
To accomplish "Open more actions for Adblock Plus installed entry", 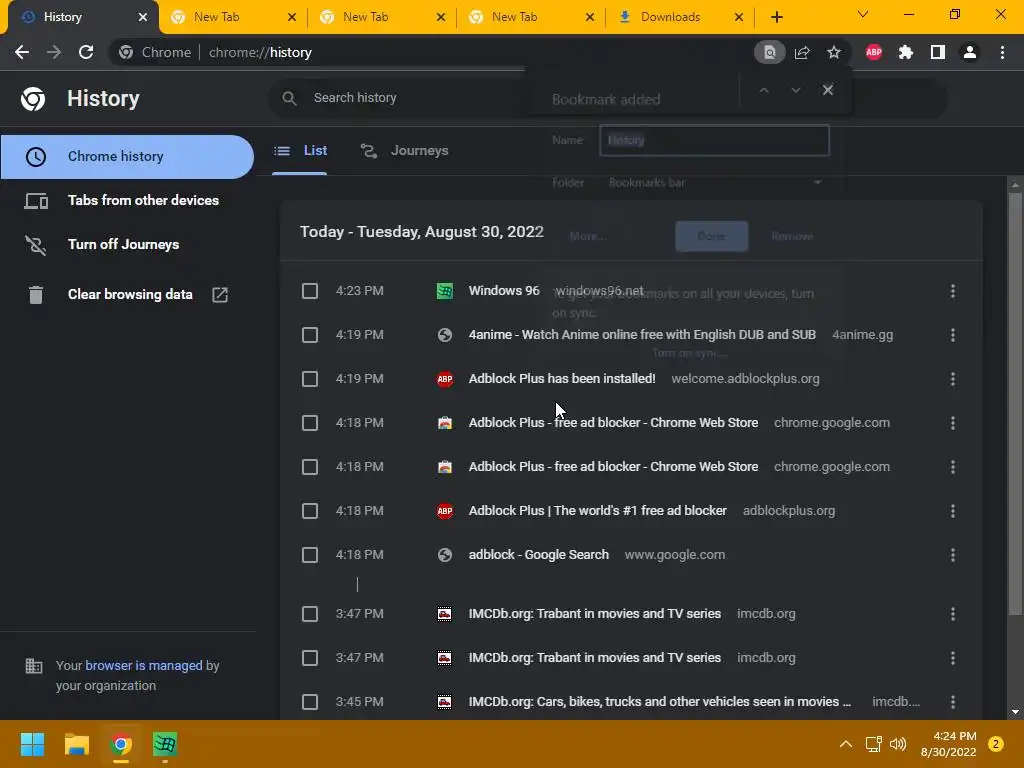I will [x=953, y=379].
